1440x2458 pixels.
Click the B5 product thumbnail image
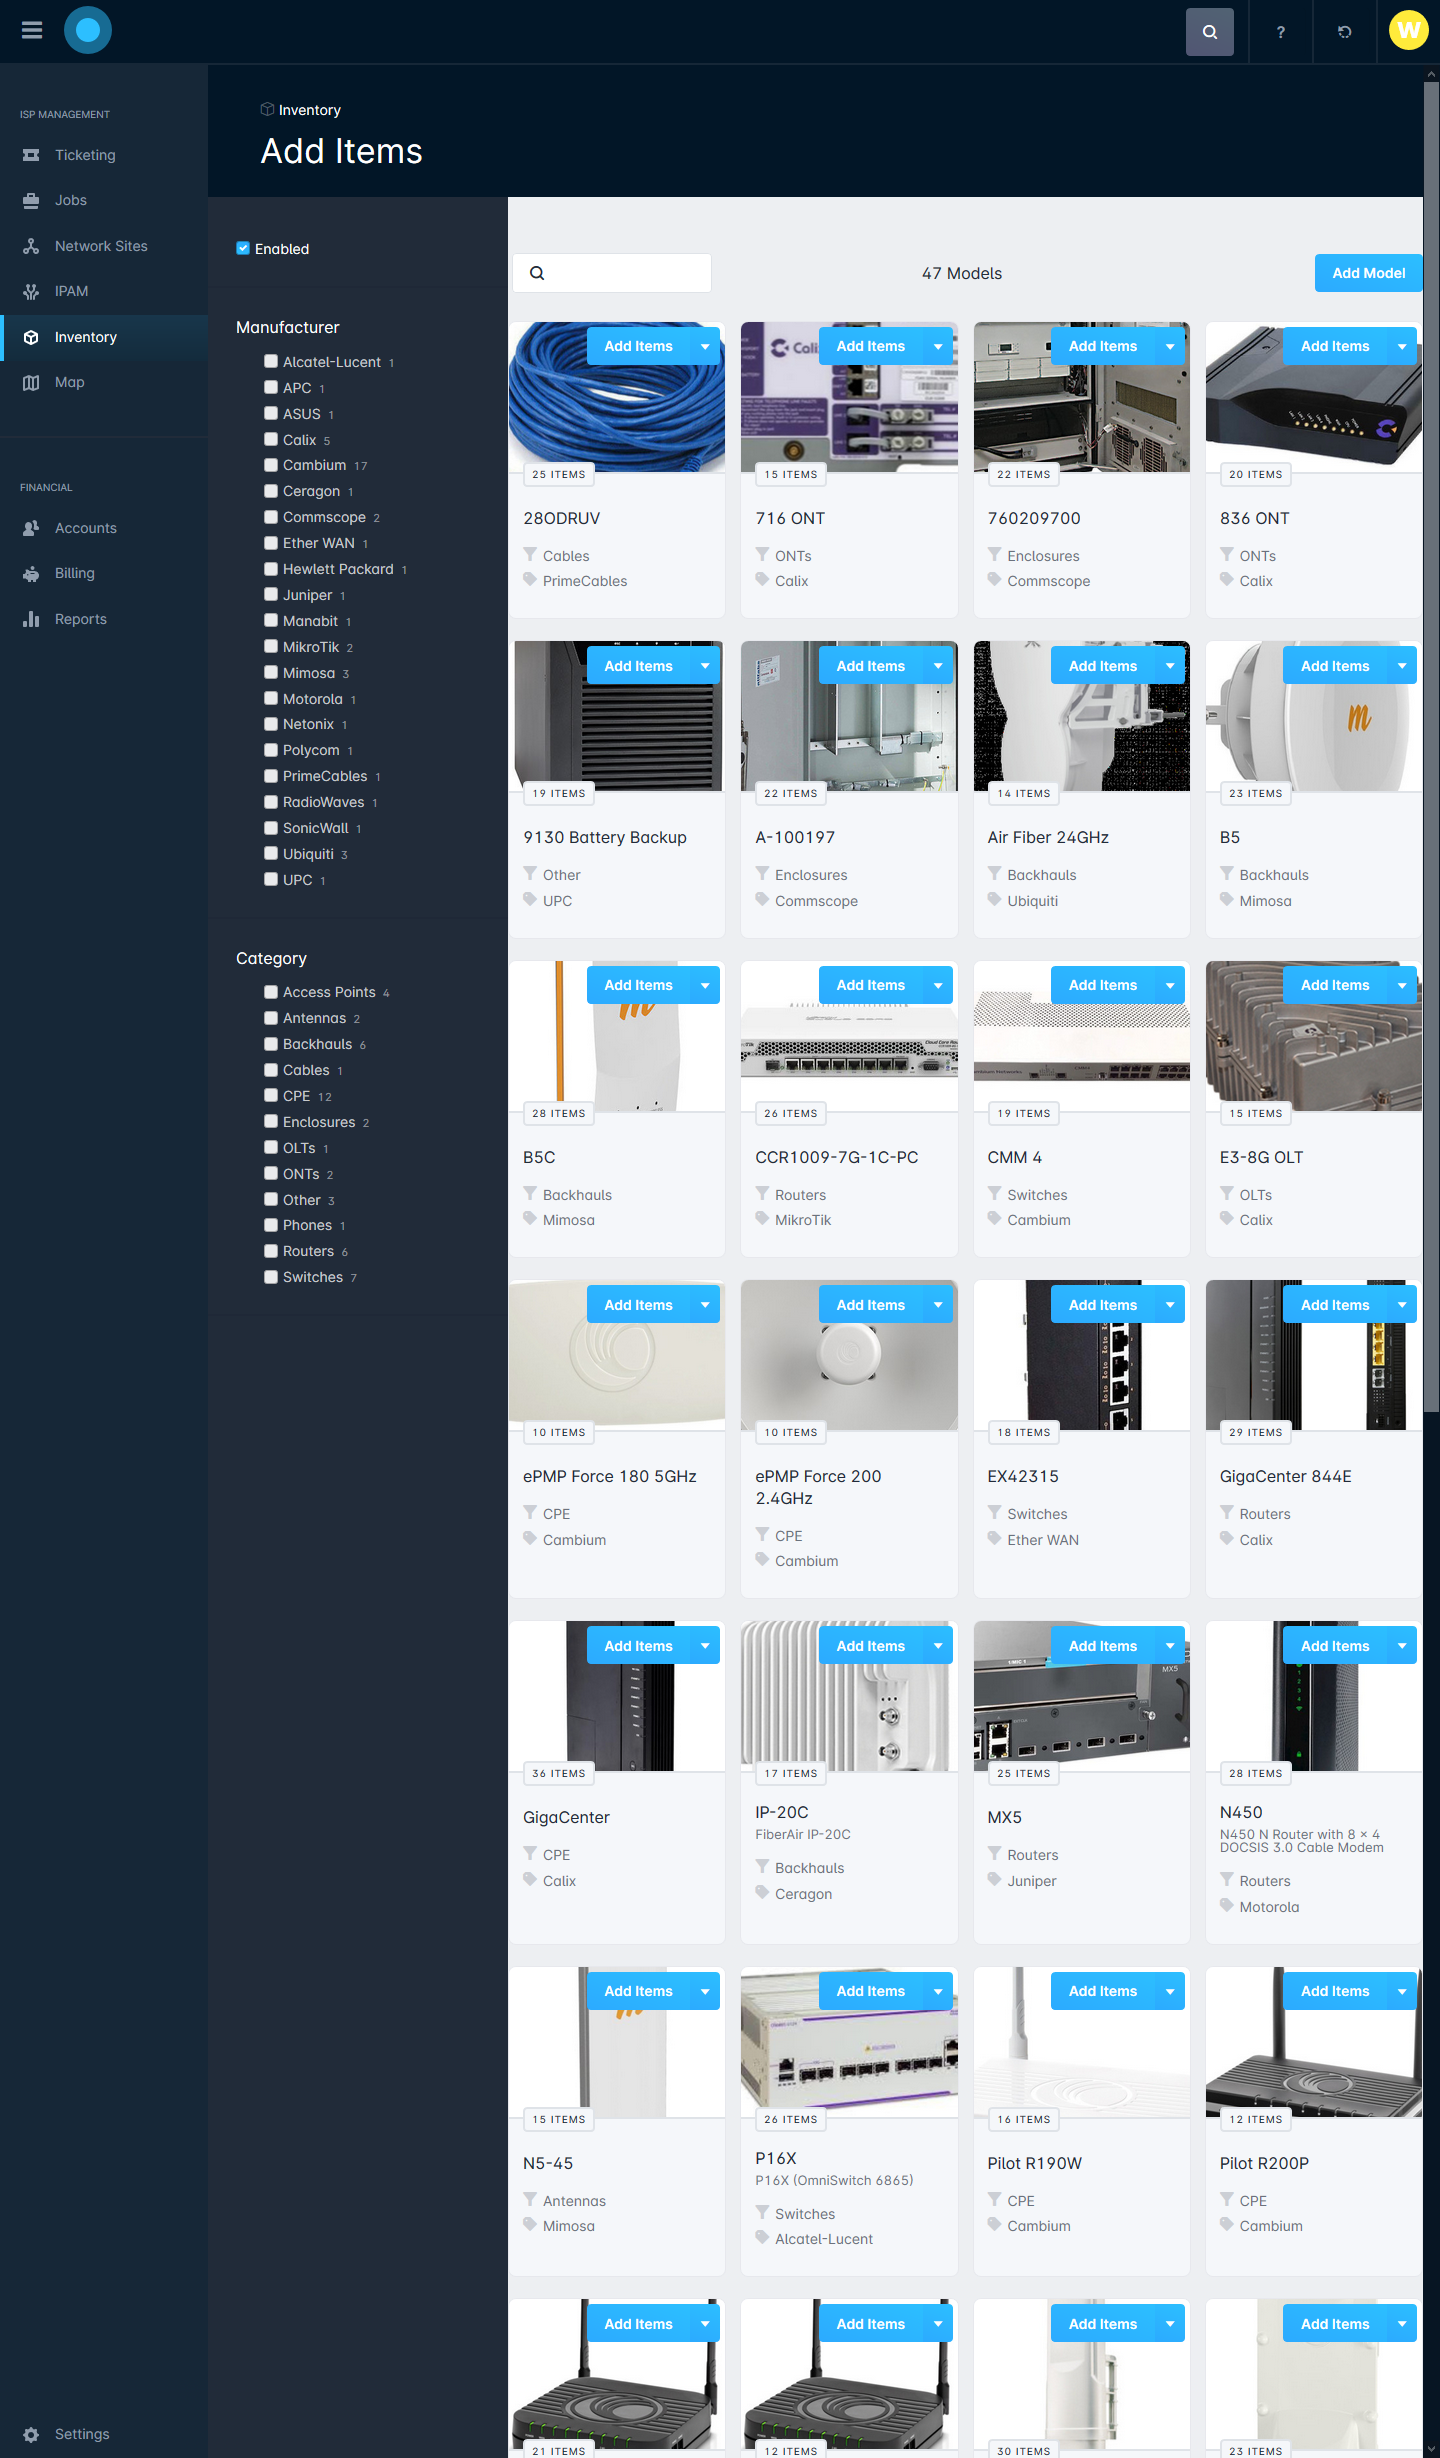[1313, 716]
